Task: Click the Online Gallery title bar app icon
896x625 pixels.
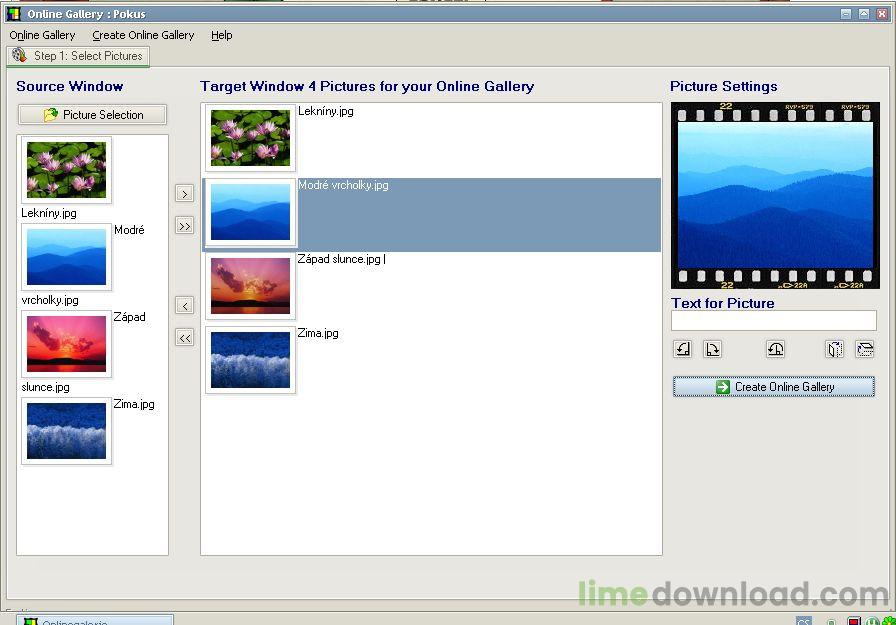Action: pos(13,13)
